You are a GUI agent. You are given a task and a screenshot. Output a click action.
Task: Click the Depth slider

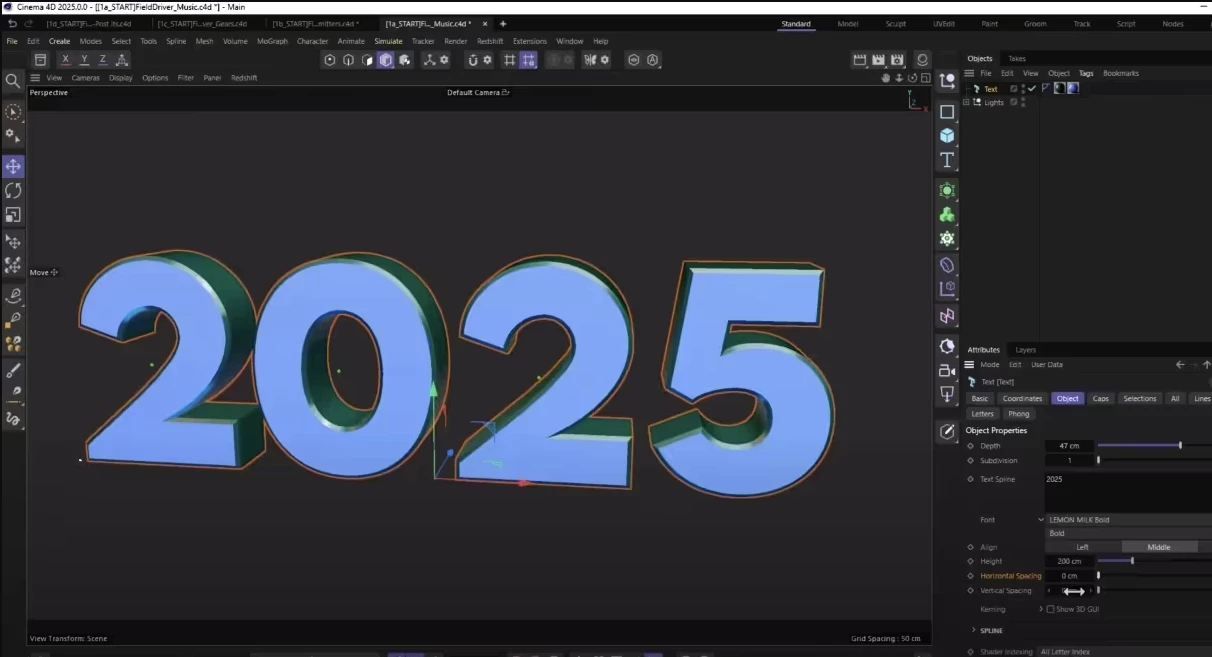pyautogui.click(x=1140, y=446)
